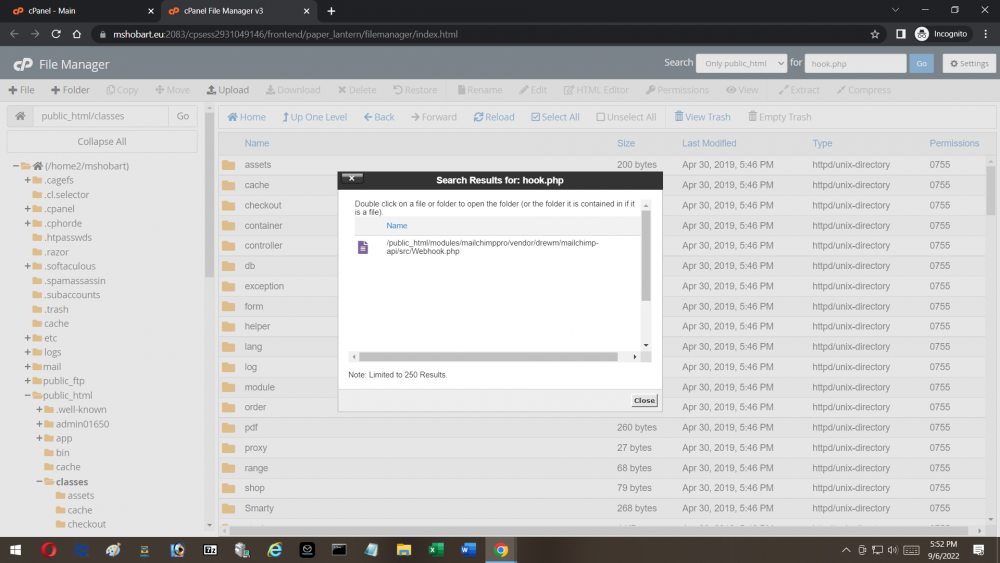Select the Webhook.php search result file icon
The image size is (1000, 563).
coord(363,247)
